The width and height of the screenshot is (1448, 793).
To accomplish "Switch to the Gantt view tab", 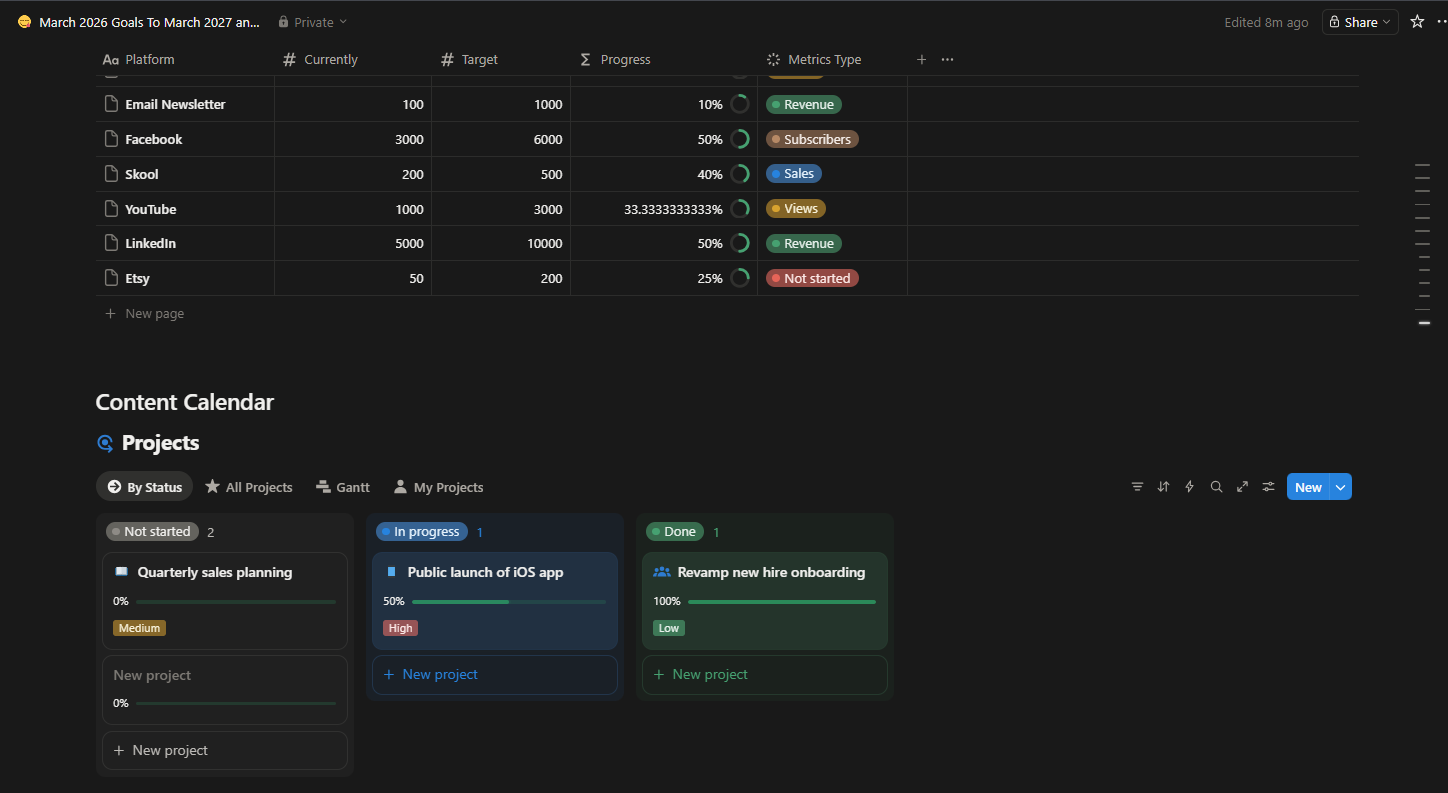I will pos(343,487).
